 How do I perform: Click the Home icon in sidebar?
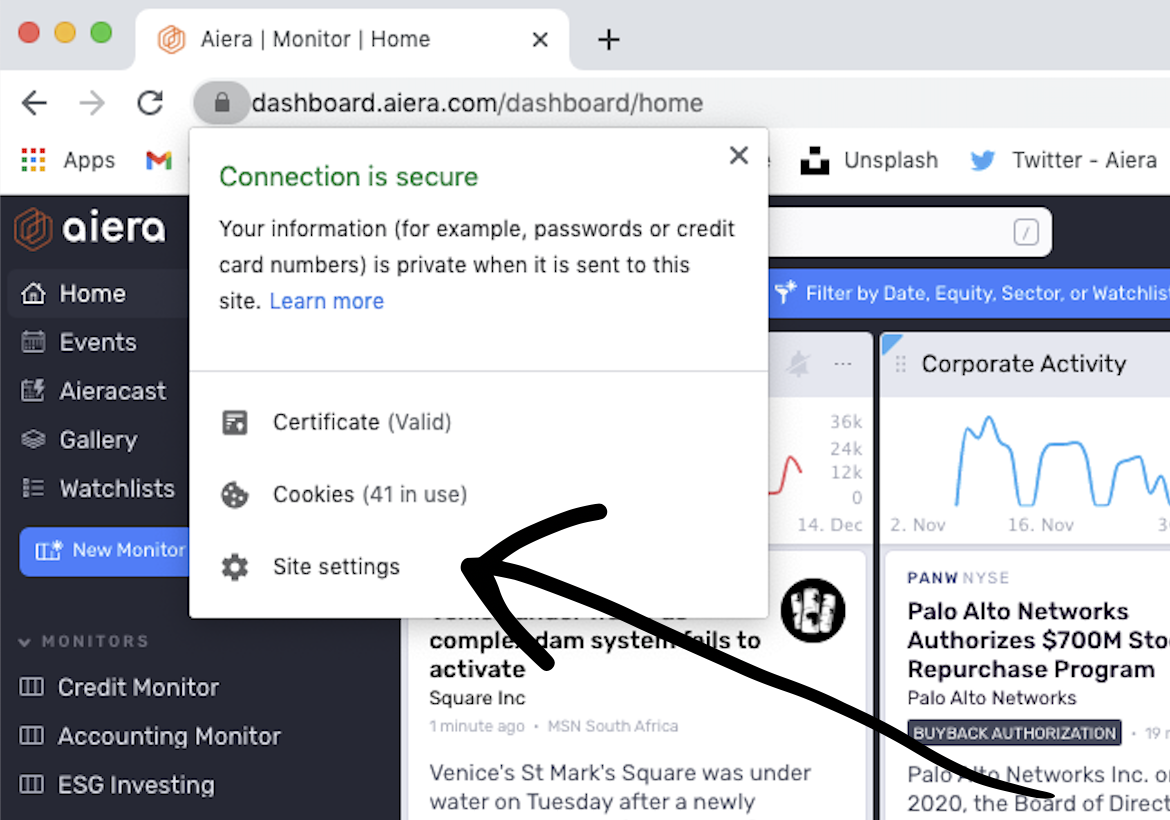pos(34,293)
